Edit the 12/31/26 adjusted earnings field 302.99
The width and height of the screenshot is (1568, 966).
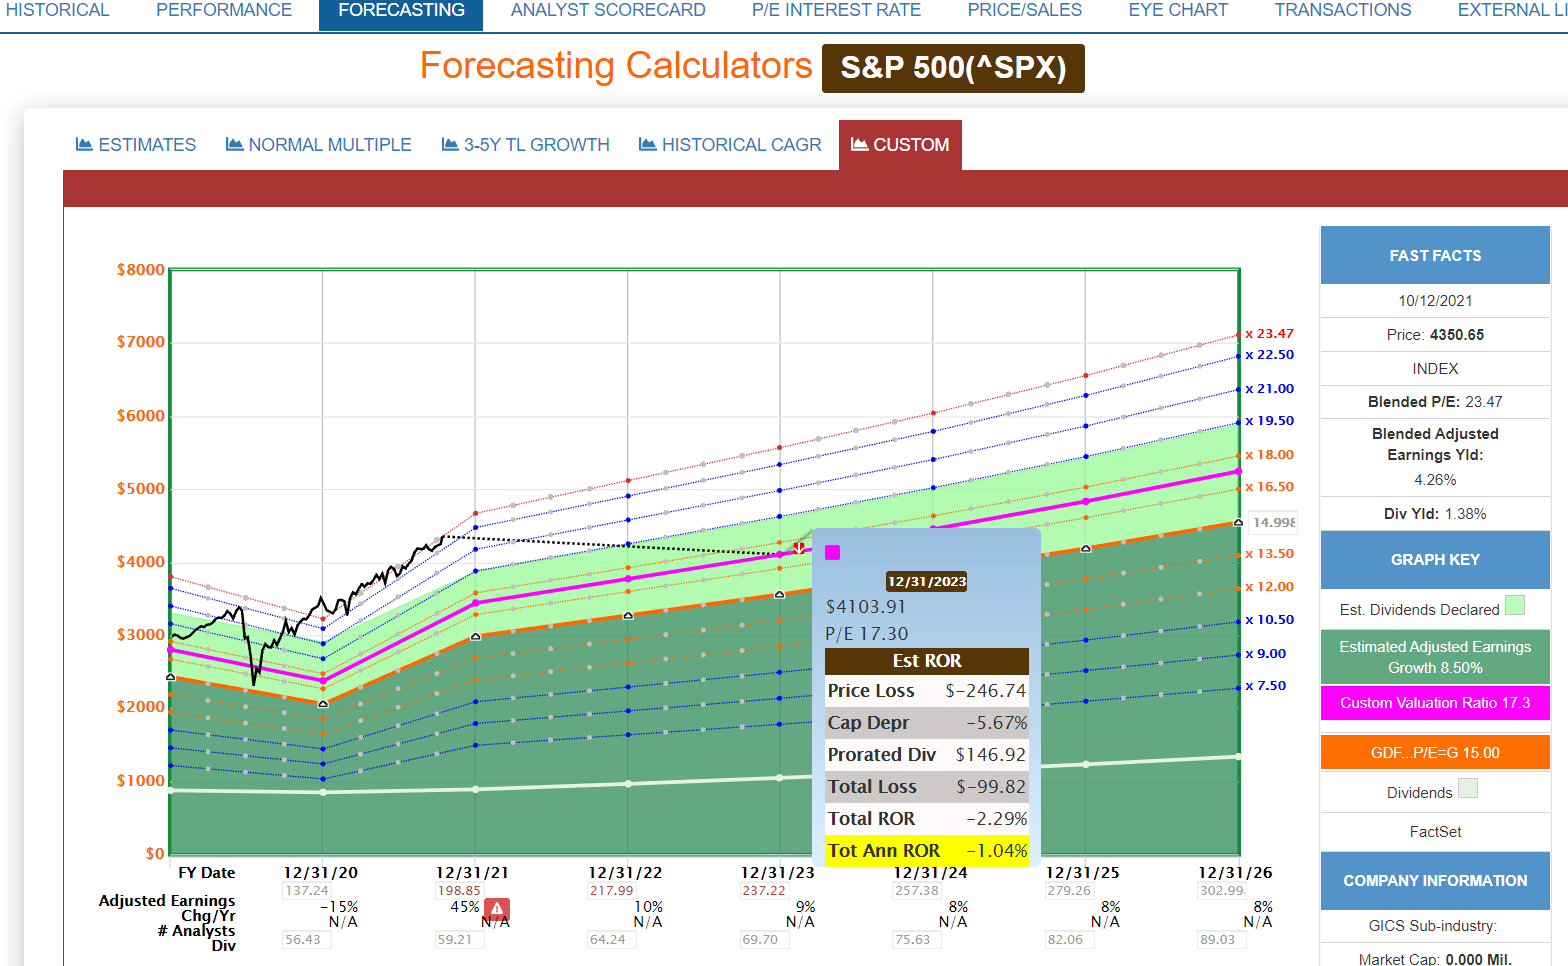(1222, 890)
